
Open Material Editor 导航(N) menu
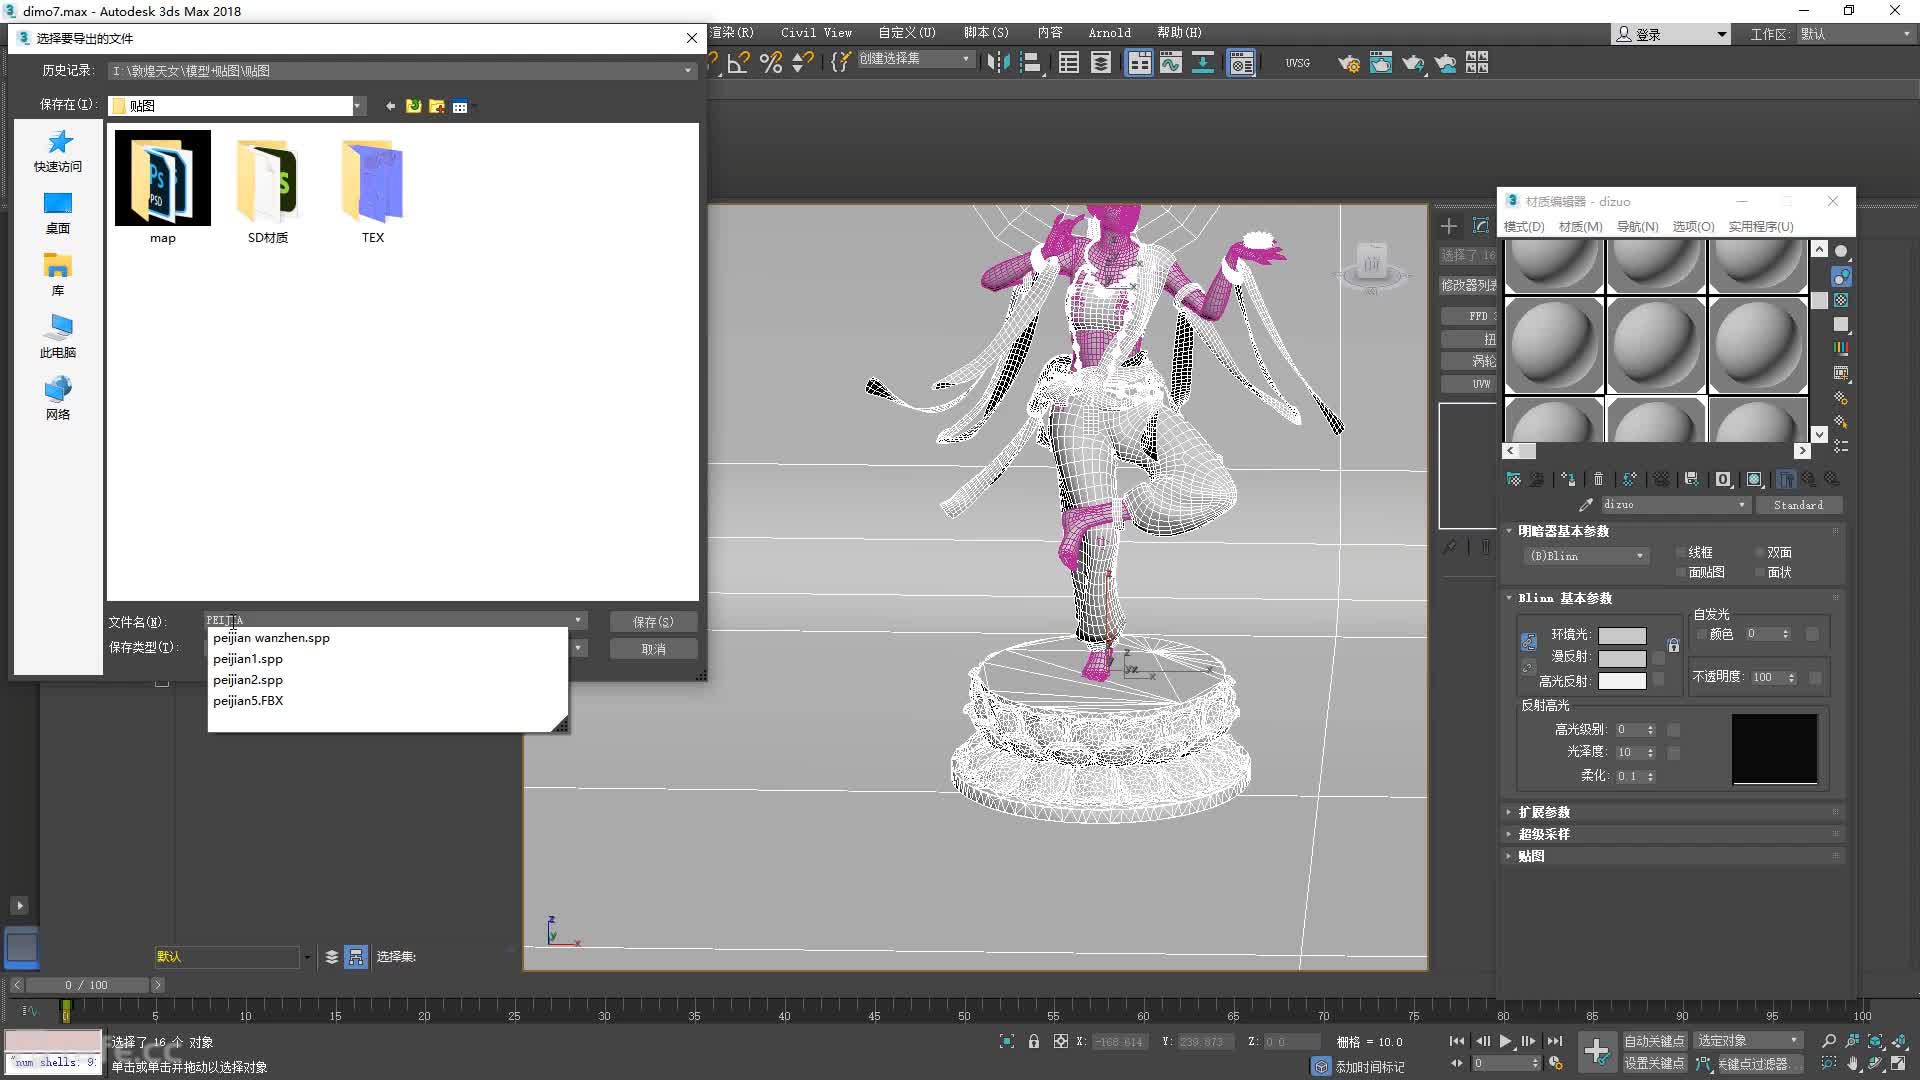coord(1637,227)
